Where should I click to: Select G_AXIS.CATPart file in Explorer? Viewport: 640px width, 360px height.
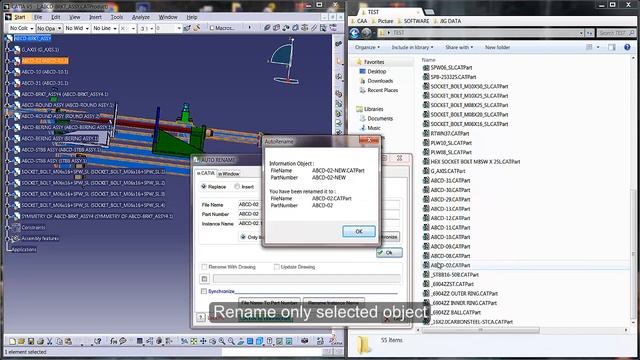point(448,171)
